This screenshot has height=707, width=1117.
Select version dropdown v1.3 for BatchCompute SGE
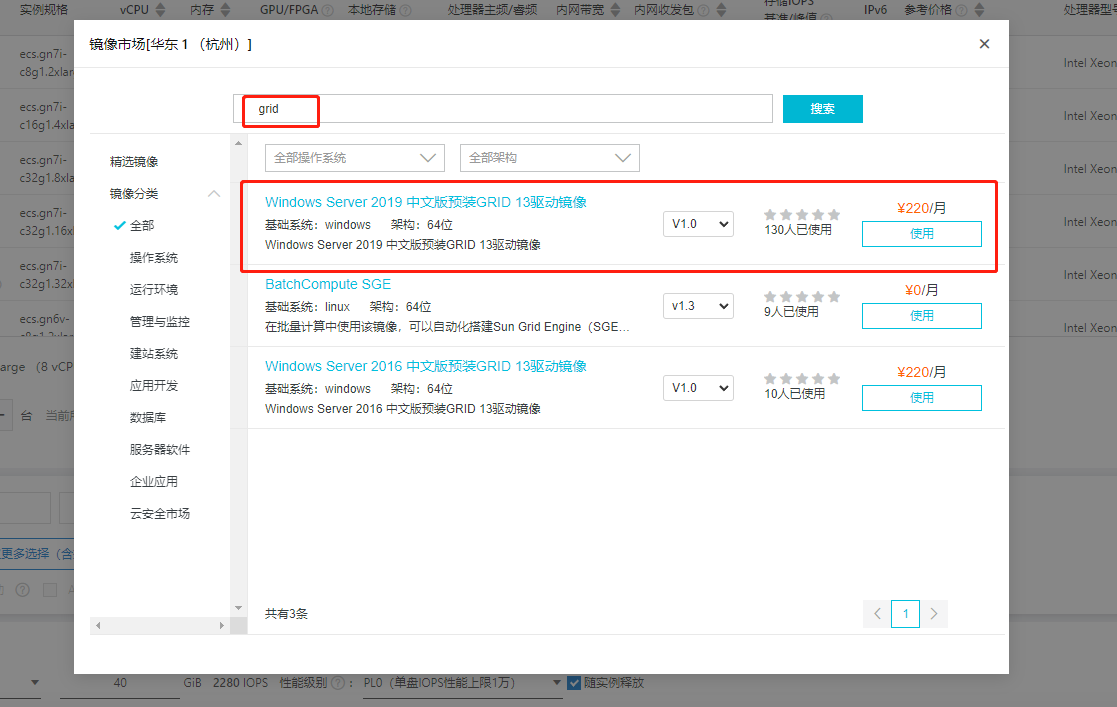coord(698,306)
